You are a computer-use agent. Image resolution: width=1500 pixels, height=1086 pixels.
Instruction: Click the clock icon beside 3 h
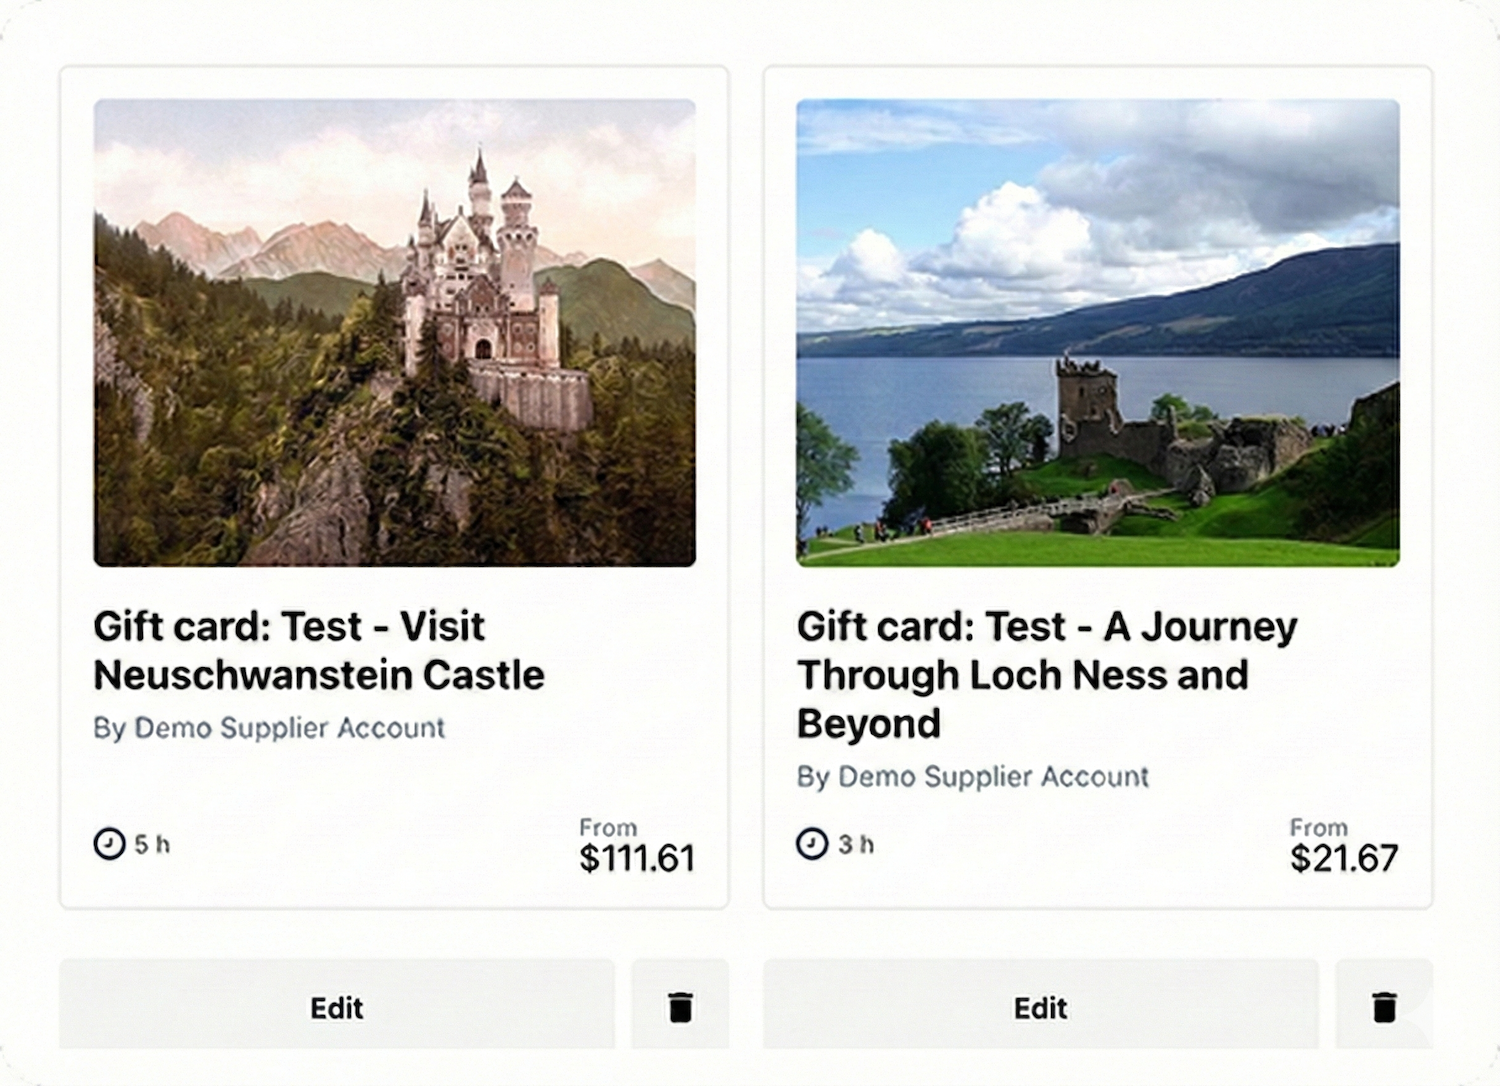[812, 844]
